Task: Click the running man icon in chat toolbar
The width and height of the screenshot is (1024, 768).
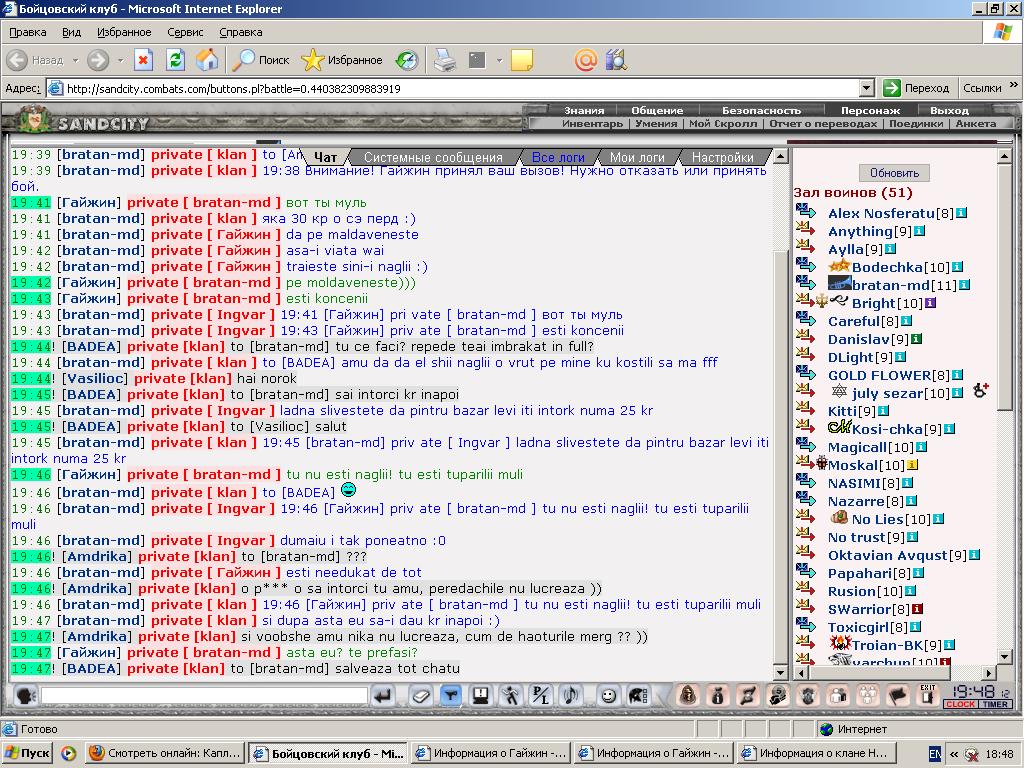Action: pyautogui.click(x=511, y=696)
